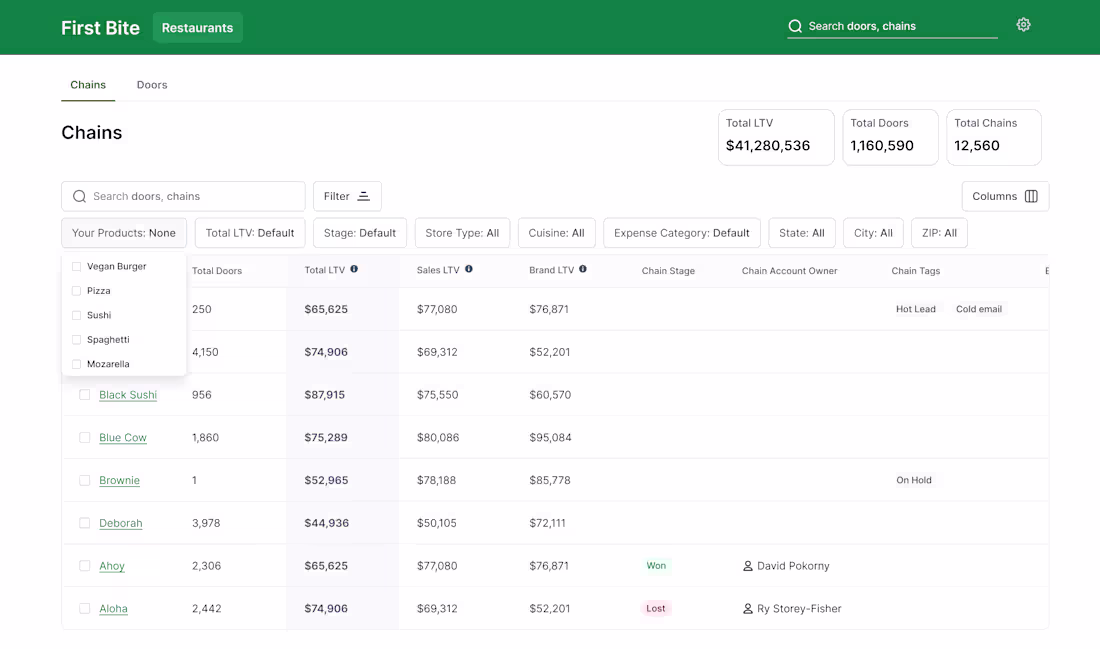1100x649 pixels.
Task: Click the Restaurants button in the header
Action: point(197,27)
